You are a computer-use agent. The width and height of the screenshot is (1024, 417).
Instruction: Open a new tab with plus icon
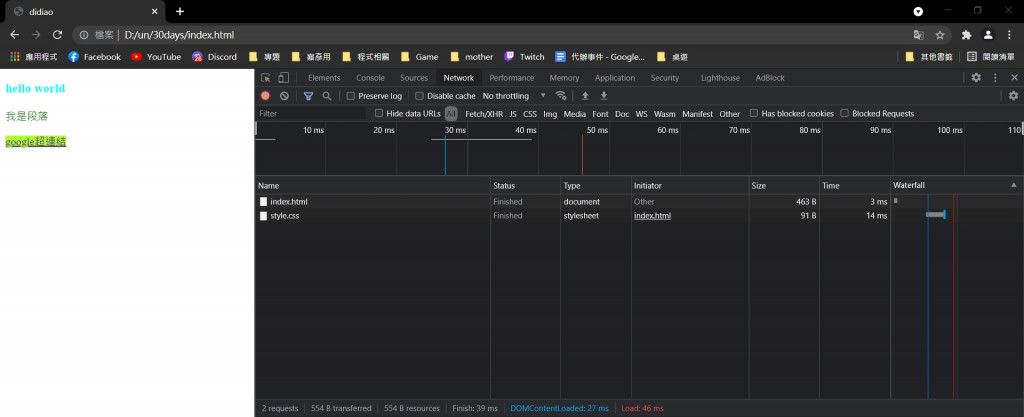(x=180, y=11)
